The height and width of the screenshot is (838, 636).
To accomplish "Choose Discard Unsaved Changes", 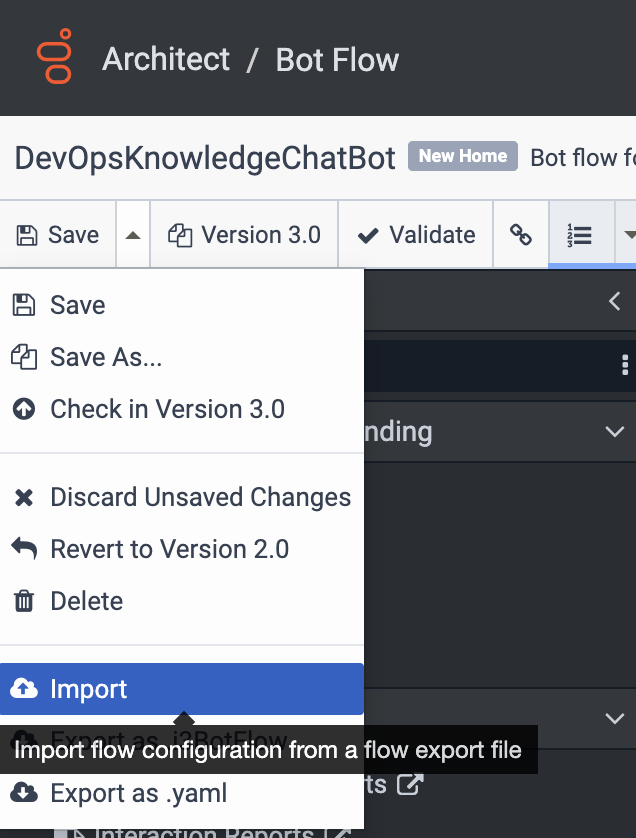I will [x=200, y=497].
